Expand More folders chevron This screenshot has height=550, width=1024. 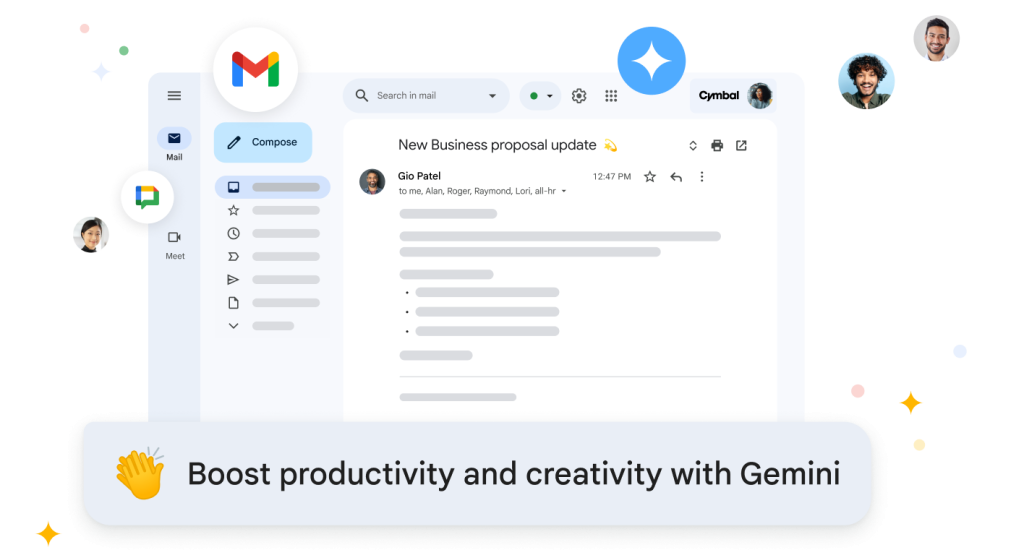(x=233, y=325)
